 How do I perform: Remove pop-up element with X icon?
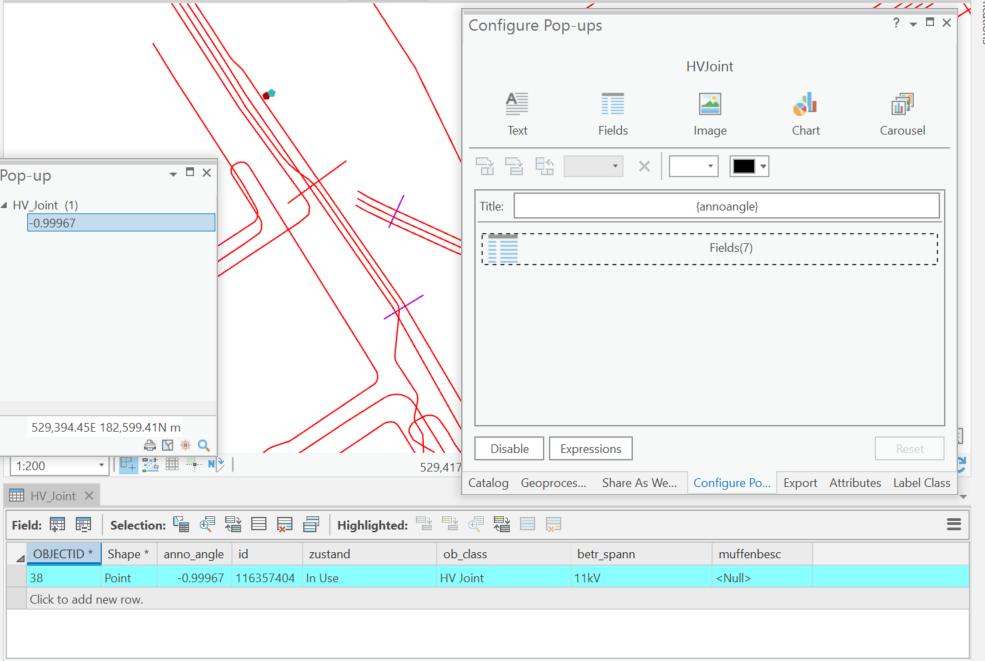(x=644, y=167)
